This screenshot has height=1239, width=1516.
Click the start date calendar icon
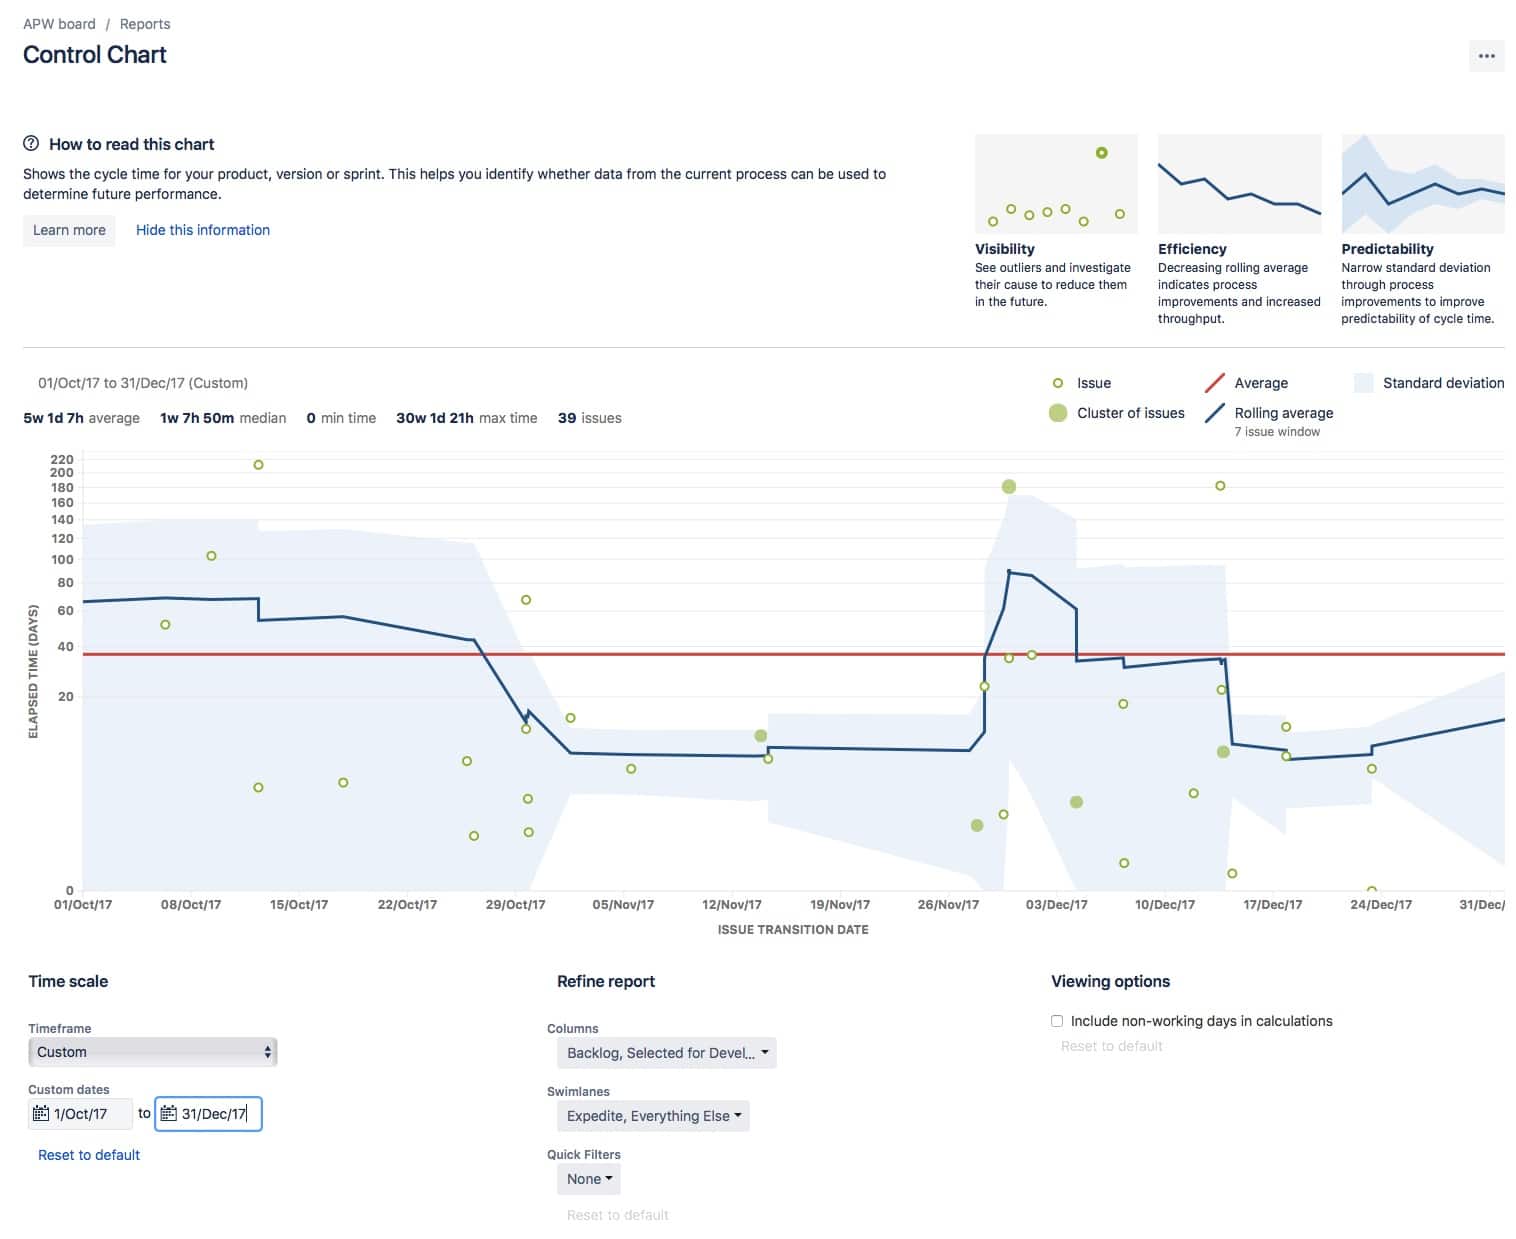click(41, 1113)
